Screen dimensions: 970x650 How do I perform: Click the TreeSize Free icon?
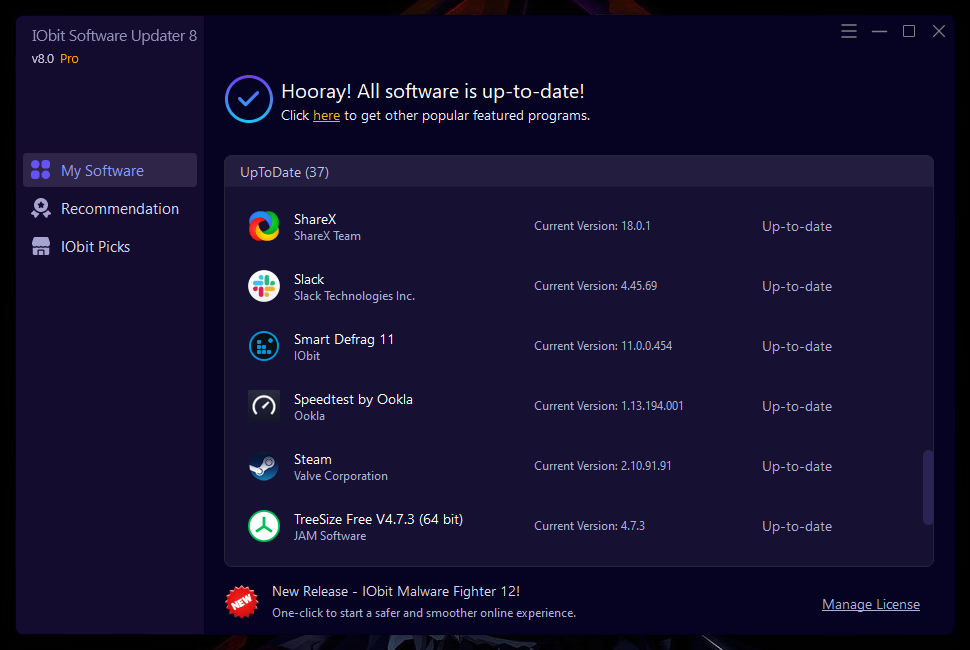click(264, 526)
